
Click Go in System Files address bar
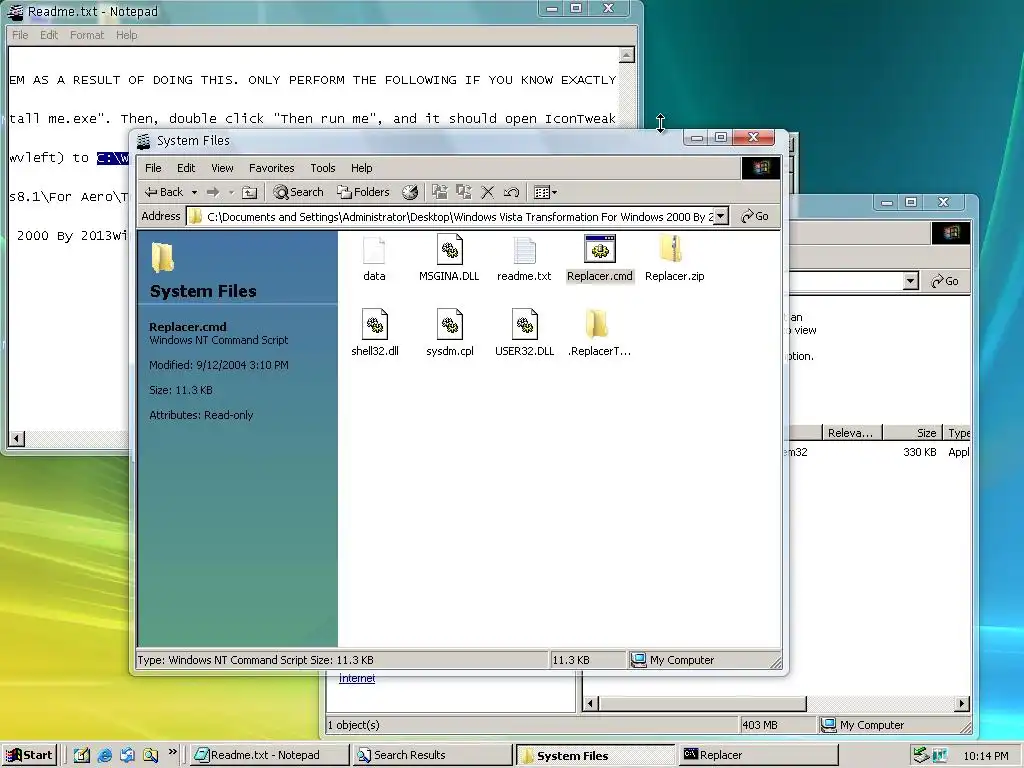pyautogui.click(x=755, y=216)
